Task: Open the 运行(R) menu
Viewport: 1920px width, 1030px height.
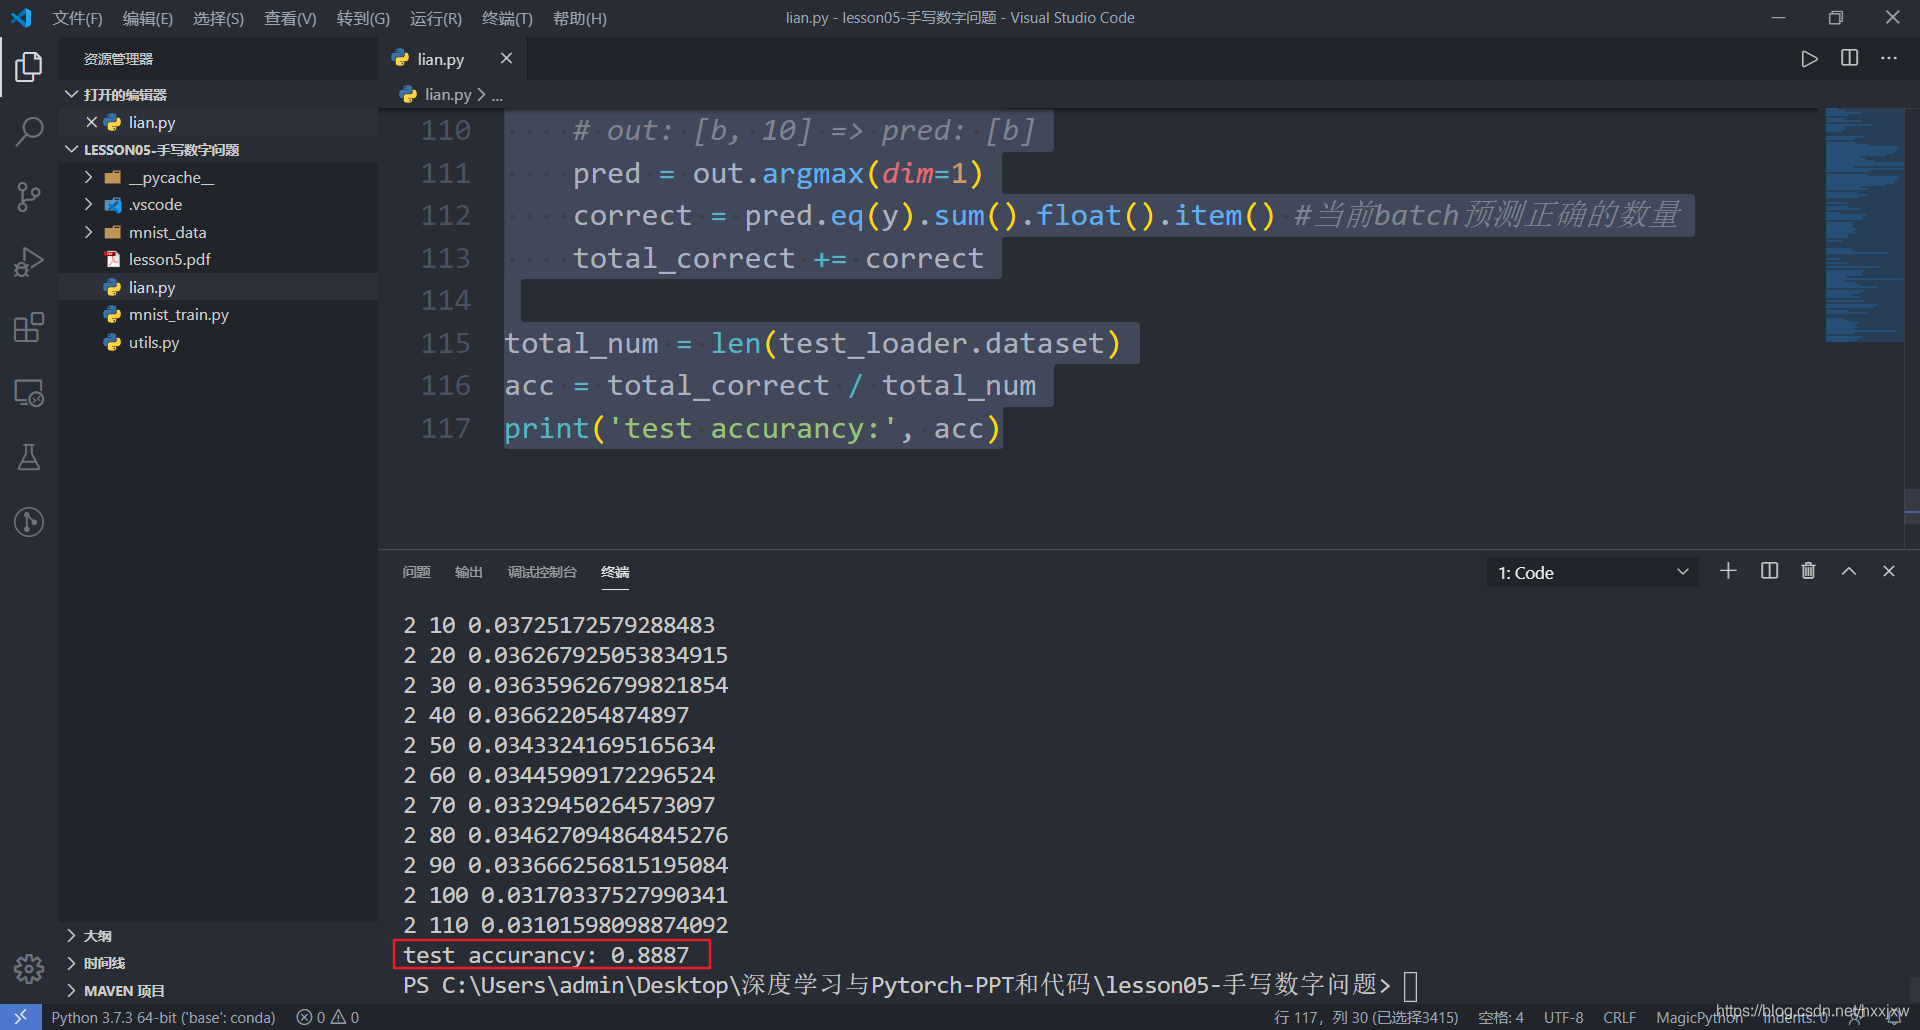Action: tap(436, 18)
